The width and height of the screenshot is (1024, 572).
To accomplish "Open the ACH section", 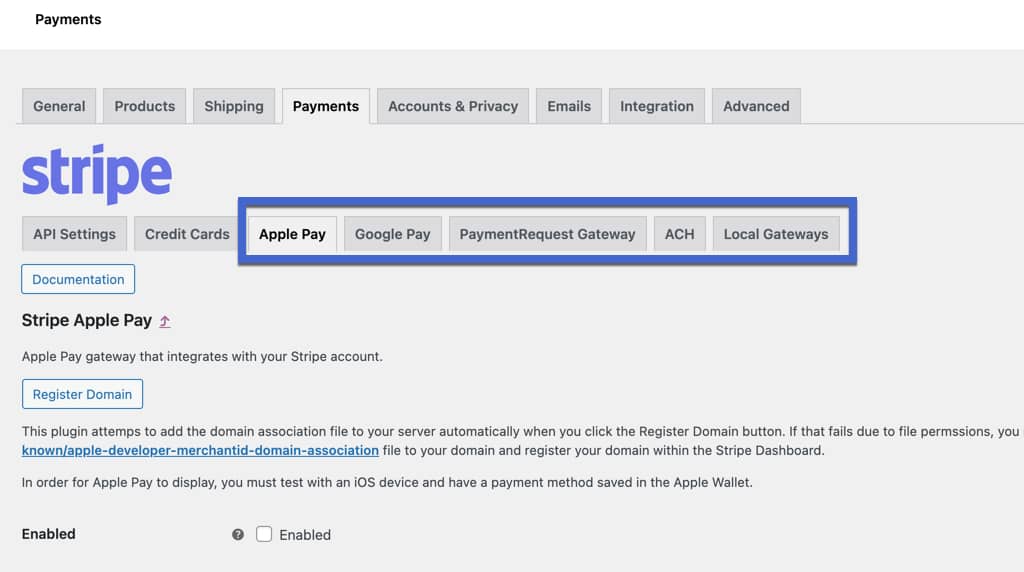I will pos(680,234).
